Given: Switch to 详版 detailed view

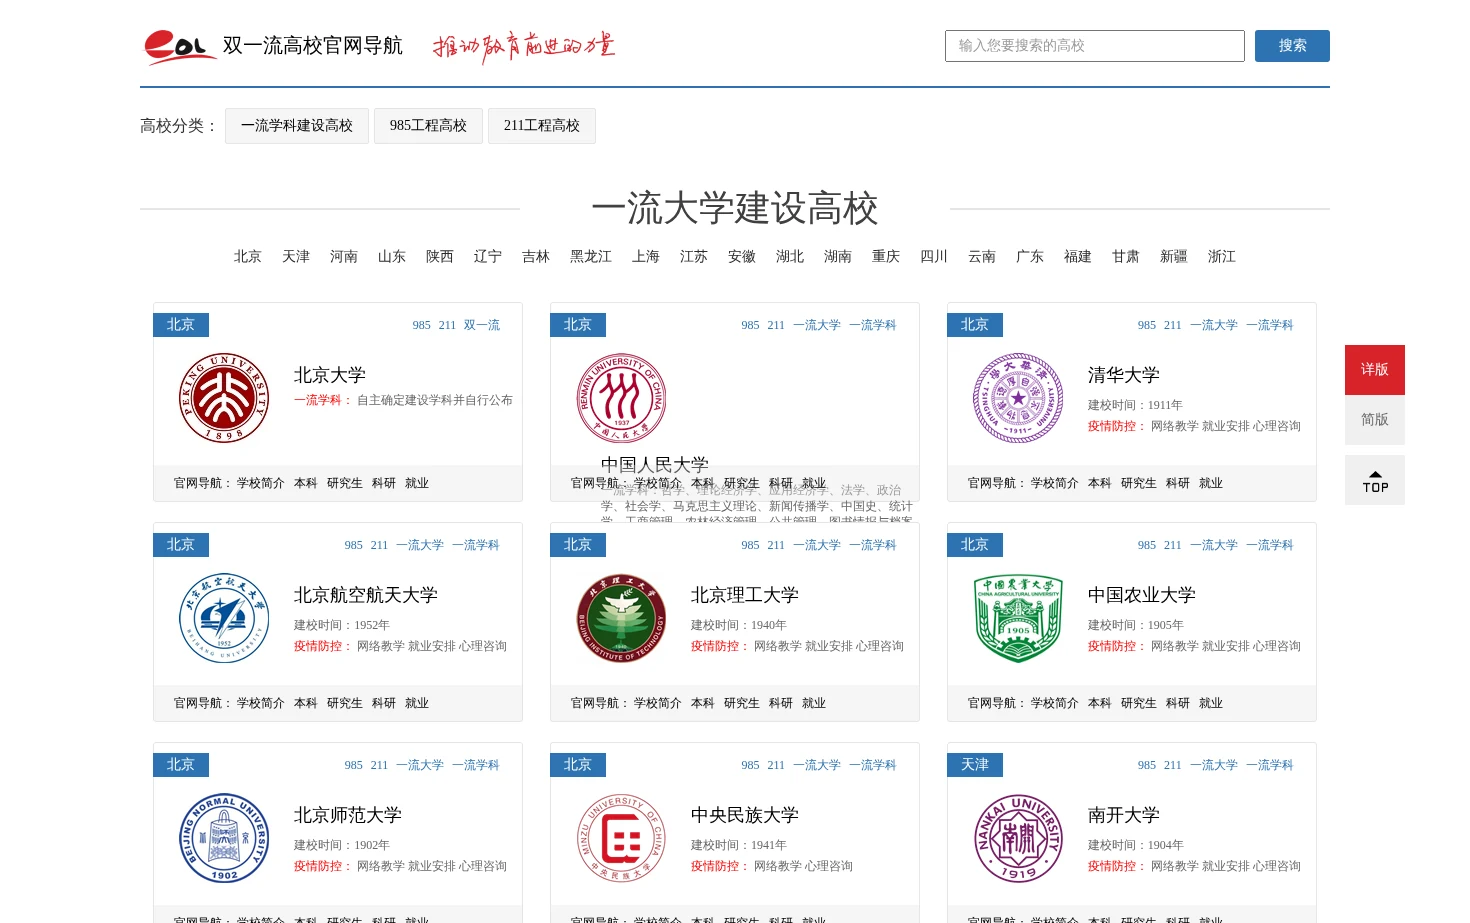Looking at the screenshot, I should [1375, 370].
